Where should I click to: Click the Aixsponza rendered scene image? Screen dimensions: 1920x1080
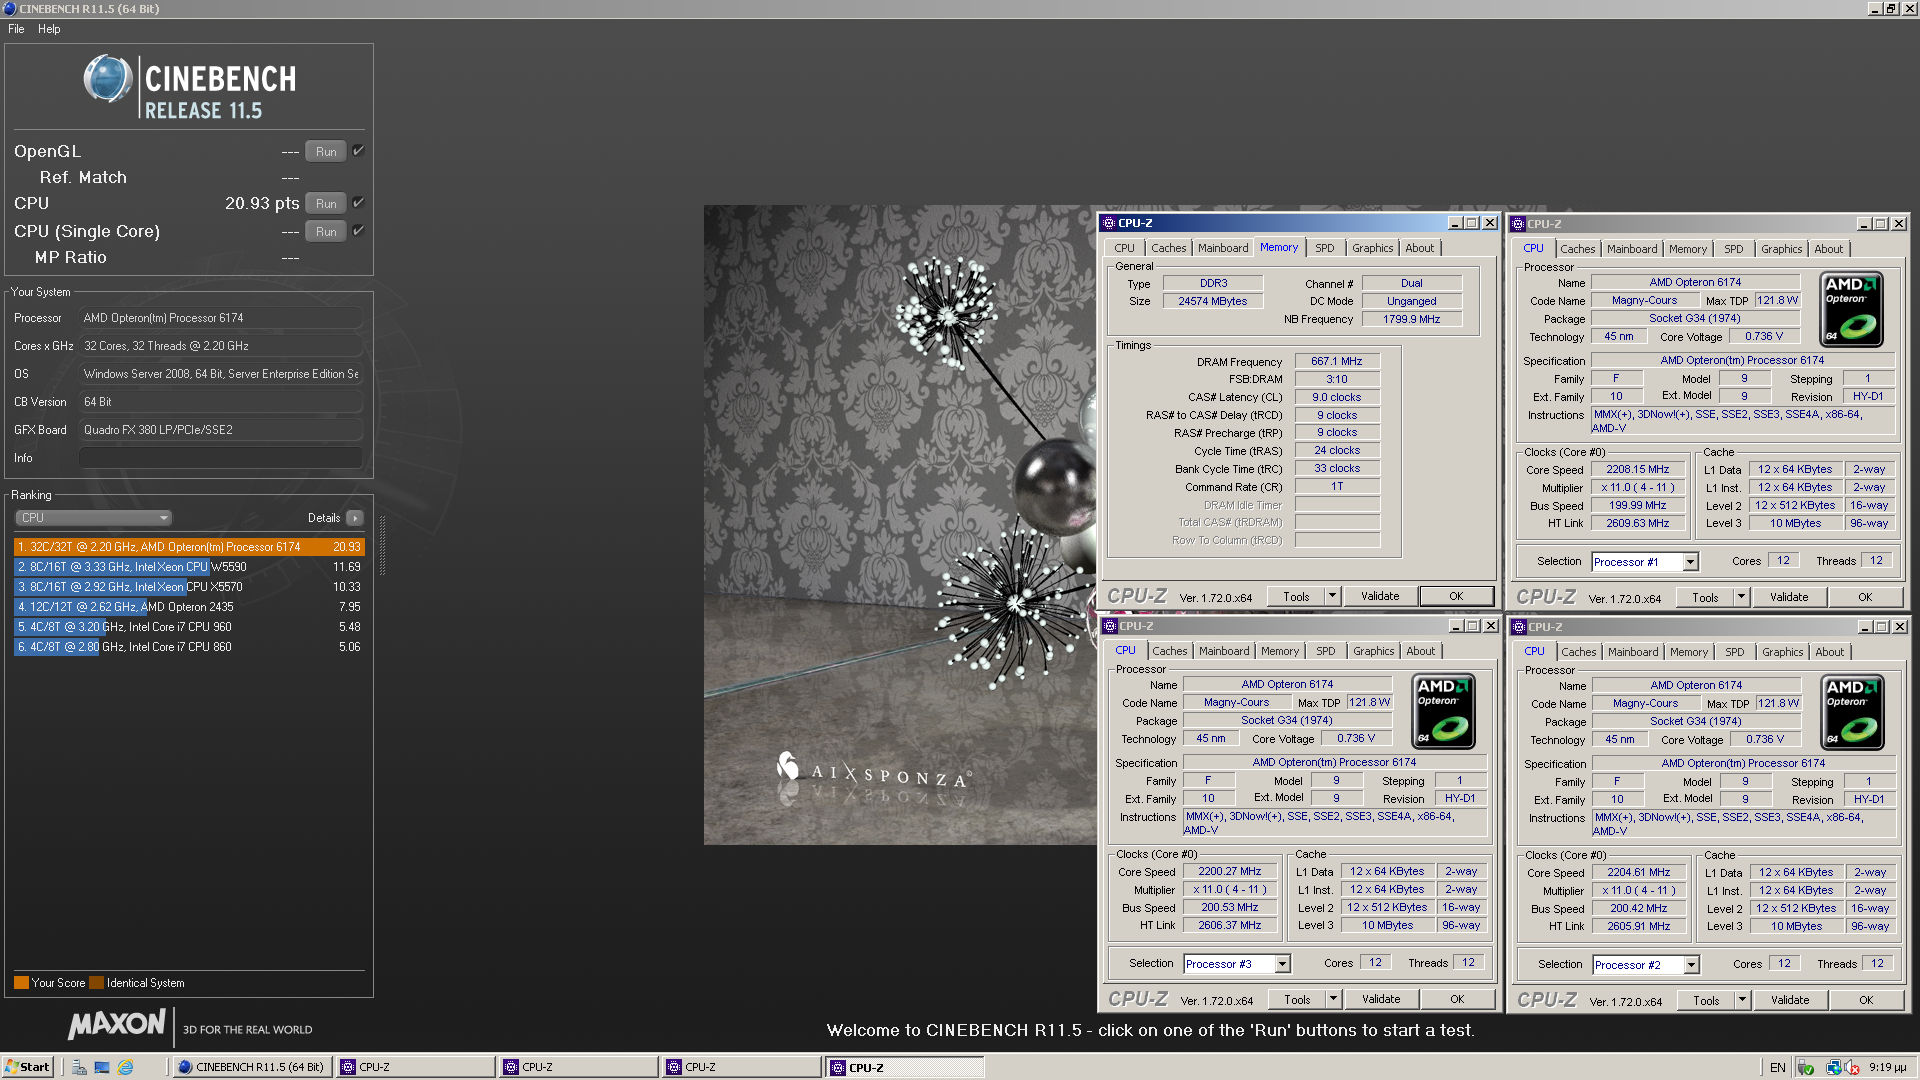tap(900, 525)
